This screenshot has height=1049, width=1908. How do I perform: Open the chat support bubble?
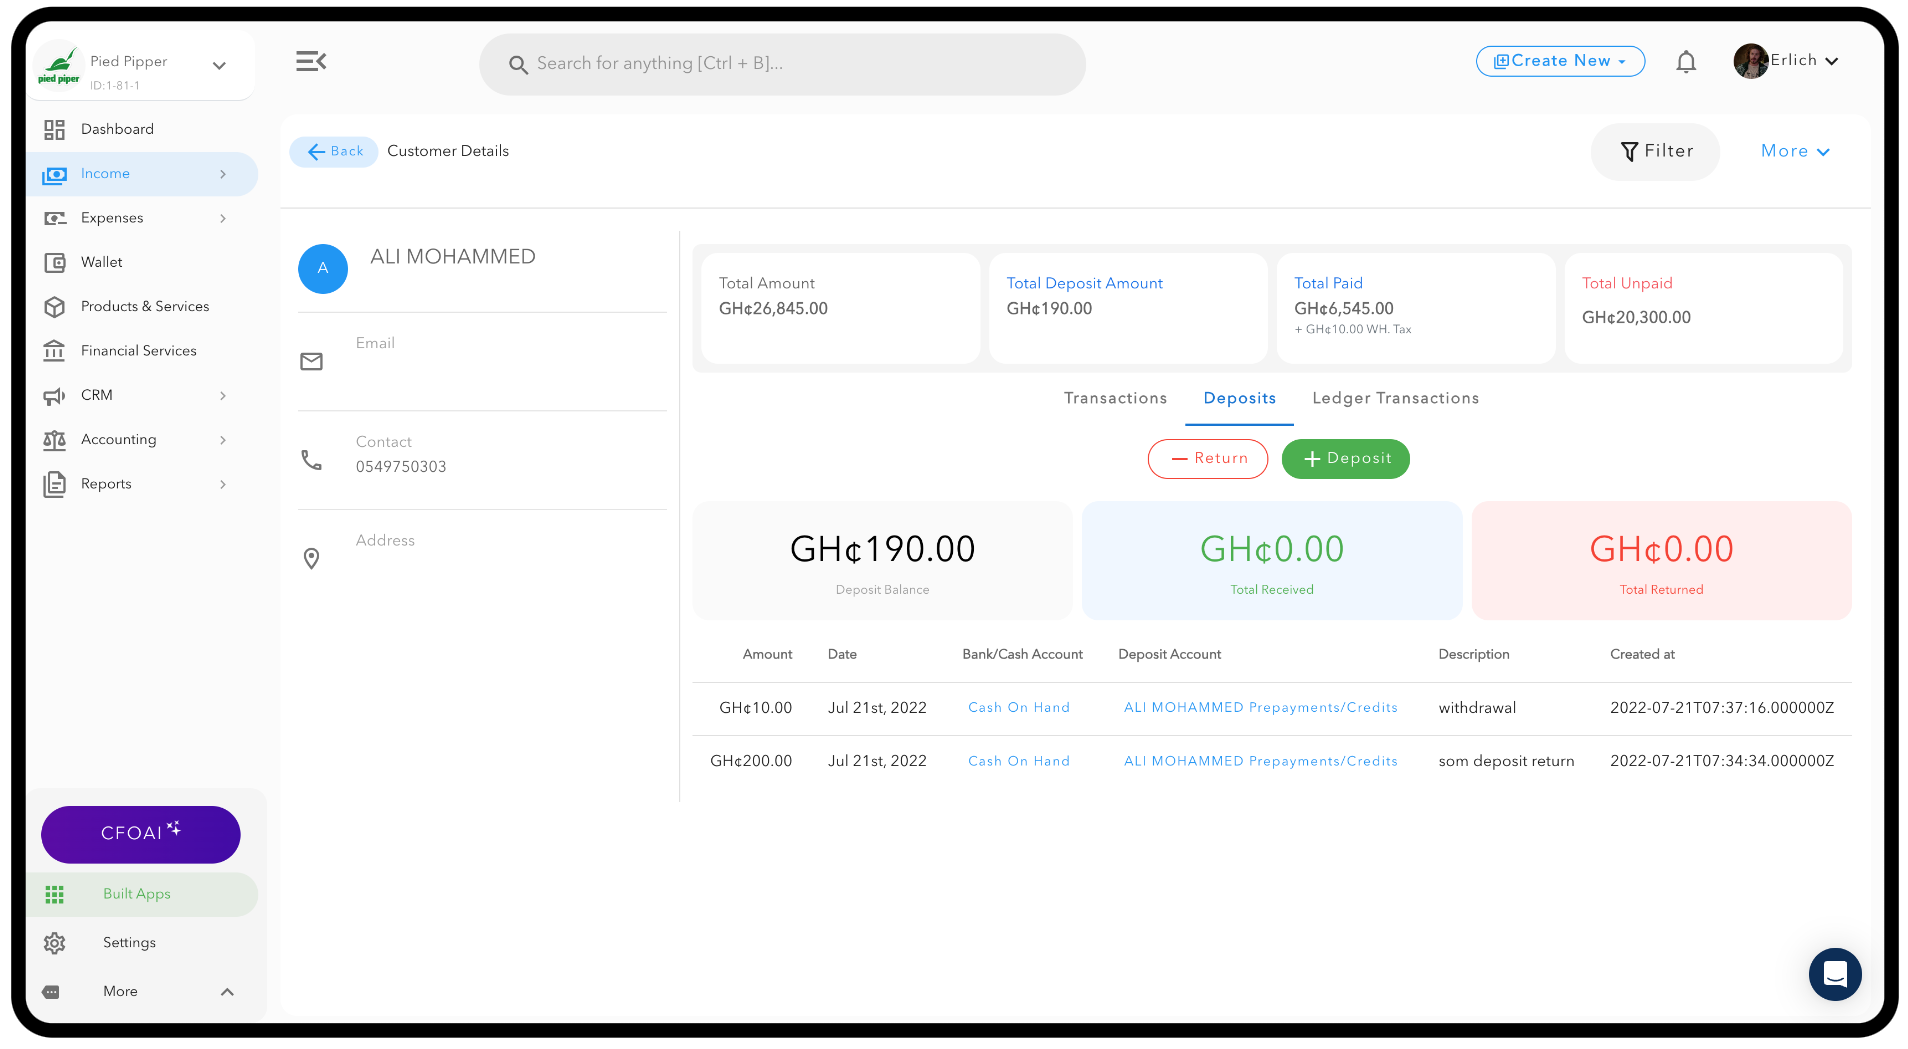pos(1834,974)
